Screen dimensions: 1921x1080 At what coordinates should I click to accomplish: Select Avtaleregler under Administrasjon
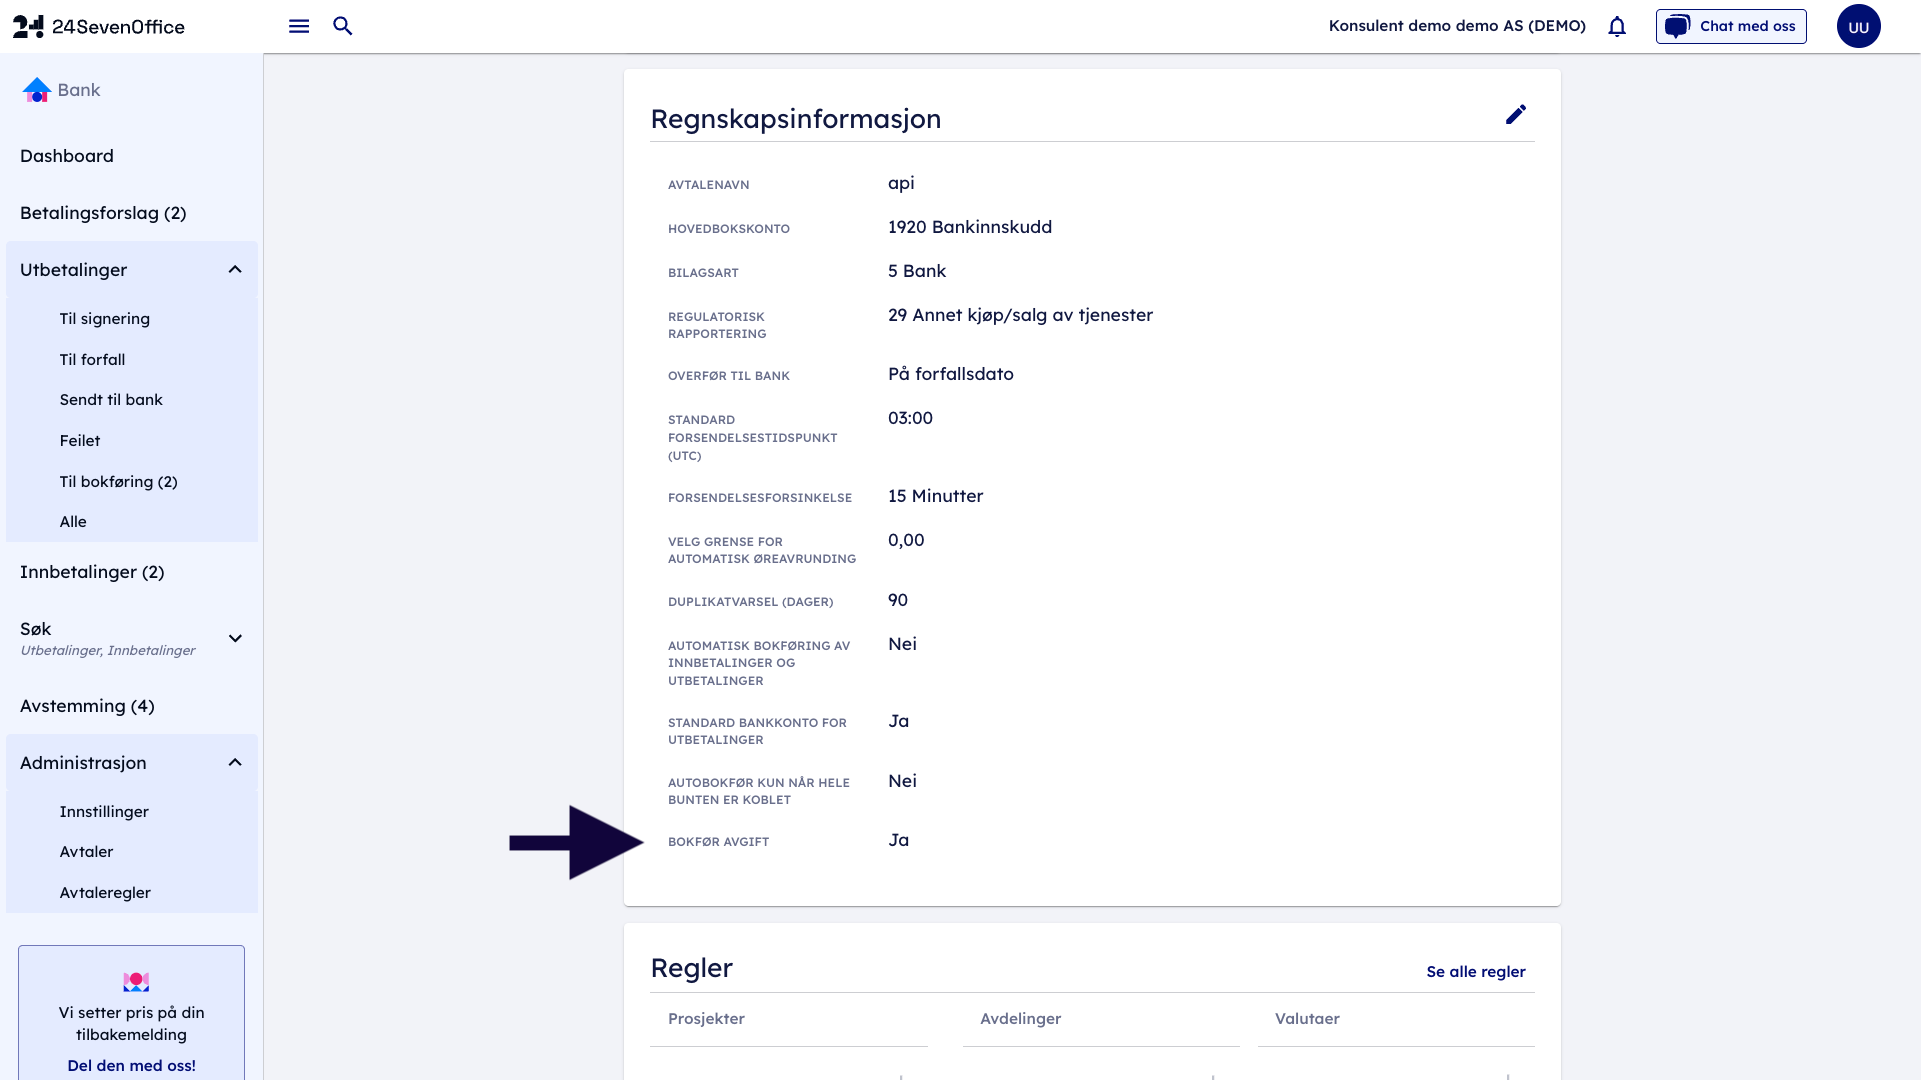coord(105,893)
